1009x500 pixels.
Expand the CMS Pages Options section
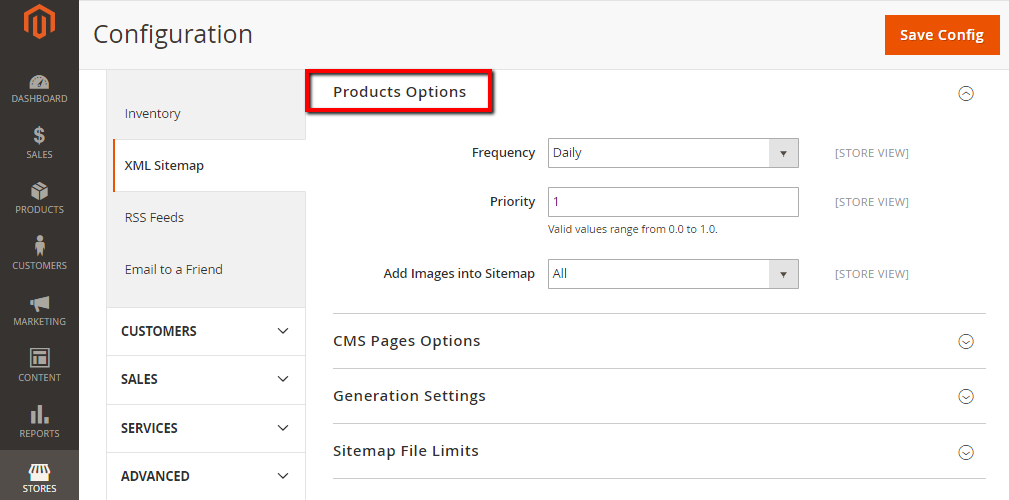click(965, 341)
